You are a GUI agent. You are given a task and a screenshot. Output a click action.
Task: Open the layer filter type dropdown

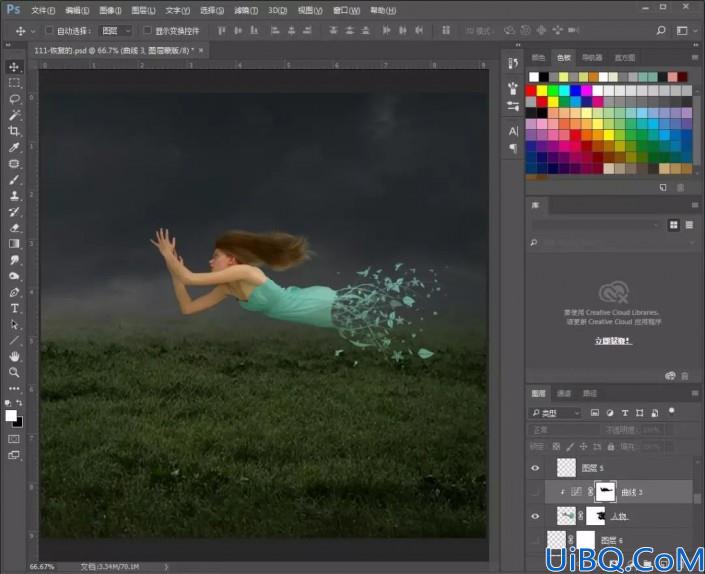[555, 413]
